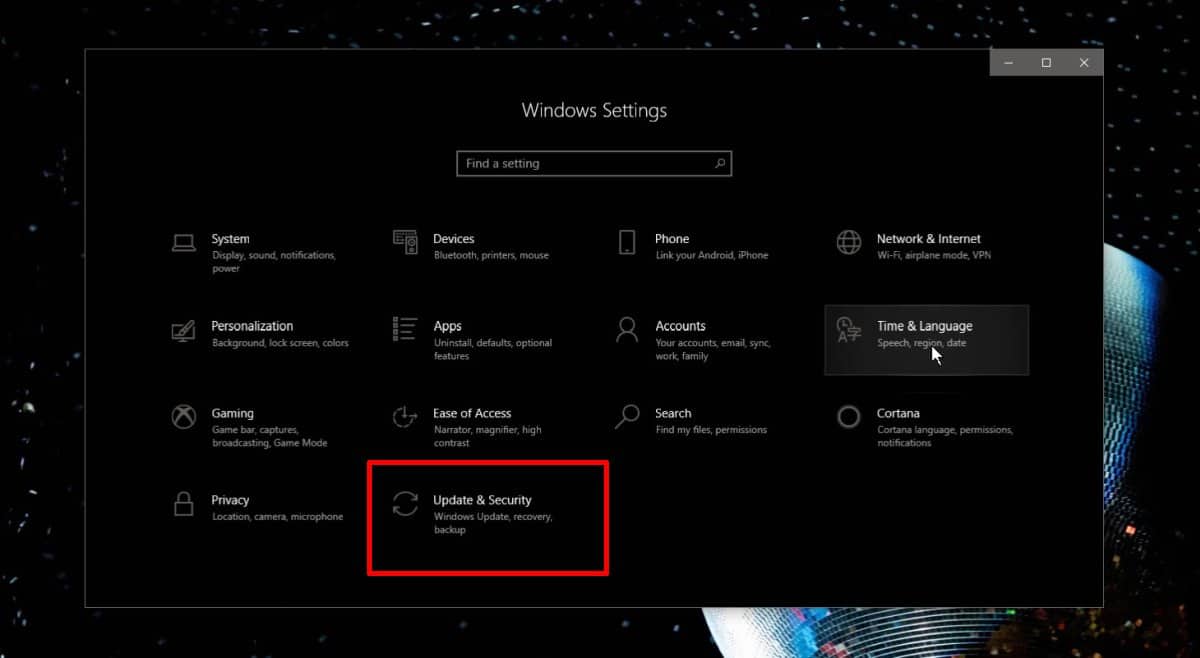Click the magnifier in the search box
The image size is (1200, 658).
pyautogui.click(x=719, y=163)
